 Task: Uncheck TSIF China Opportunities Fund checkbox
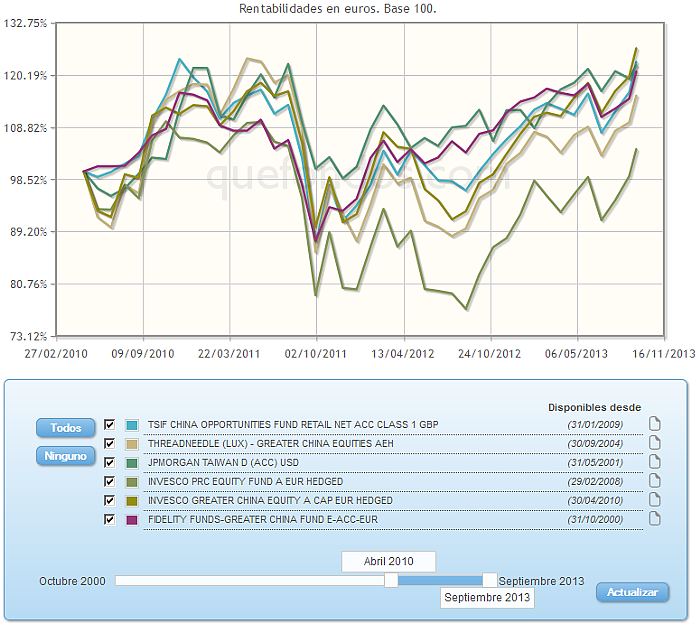109,424
